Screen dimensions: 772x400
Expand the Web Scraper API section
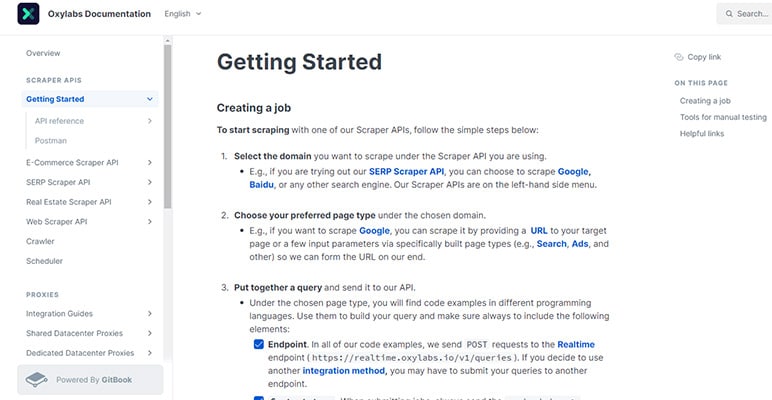coord(149,221)
